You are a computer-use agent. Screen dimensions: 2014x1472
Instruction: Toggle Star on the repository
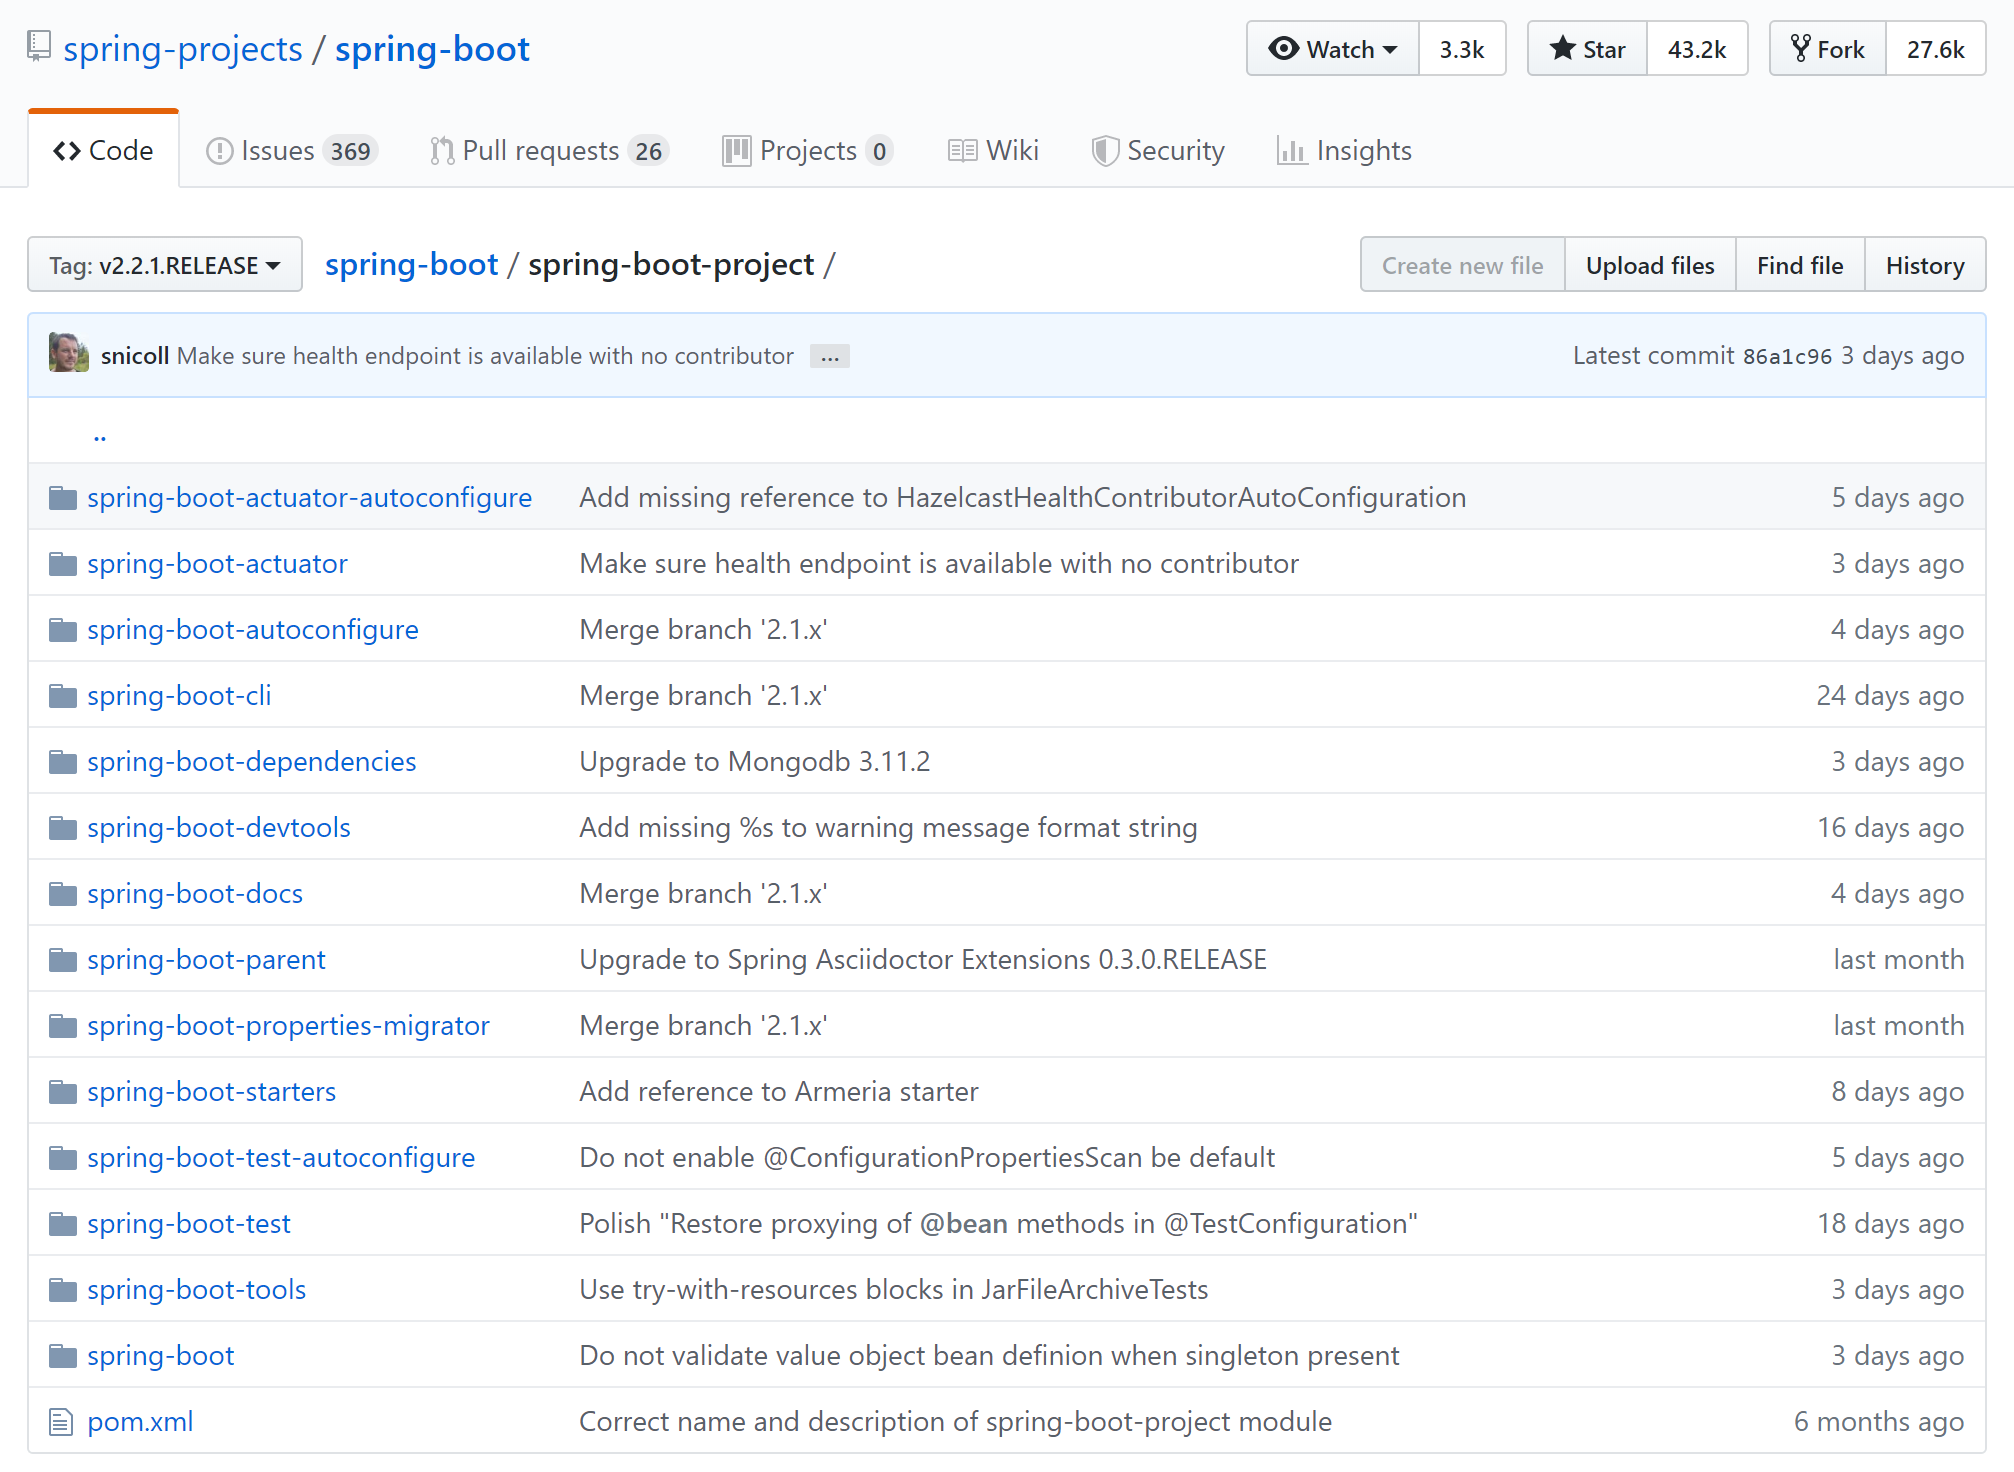(1587, 49)
